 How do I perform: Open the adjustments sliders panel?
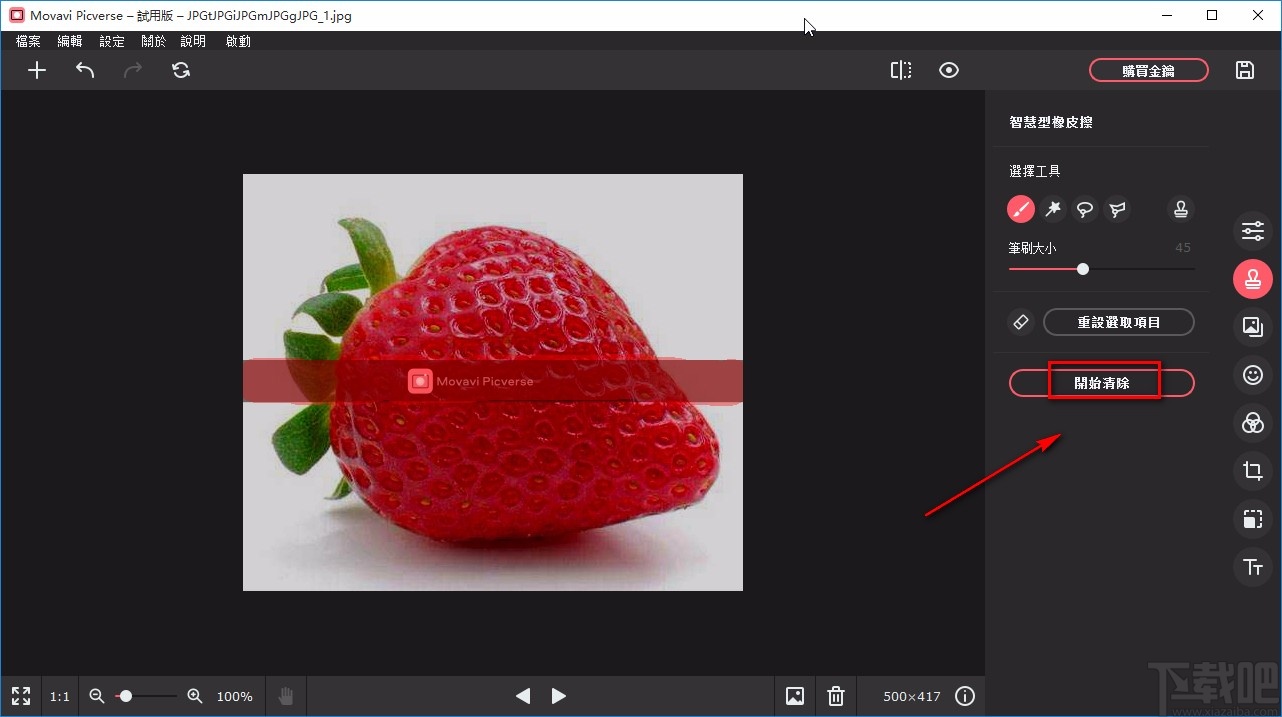coord(1252,231)
